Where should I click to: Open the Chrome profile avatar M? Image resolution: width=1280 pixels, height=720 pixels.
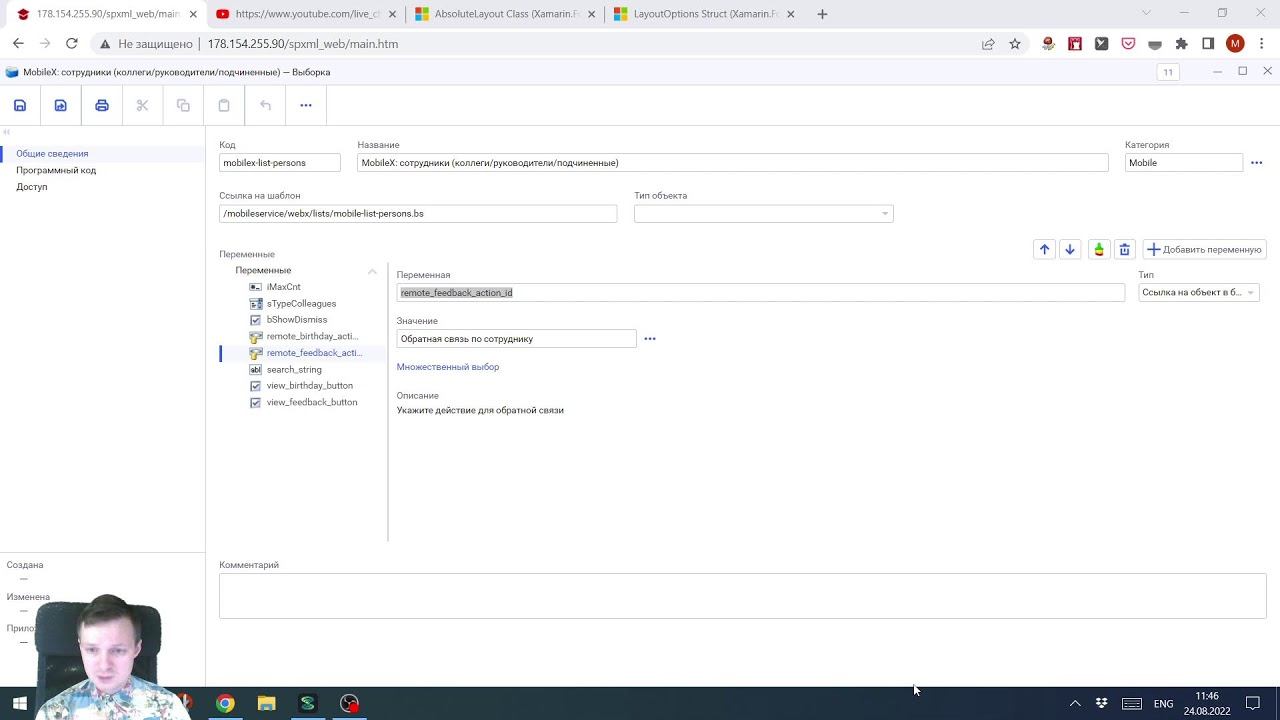pos(1235,44)
